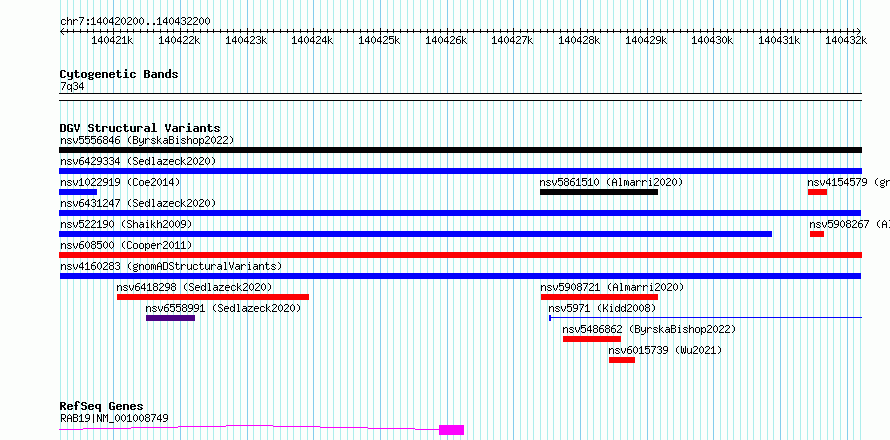
Task: Open the nsv4160283 (gnomADStructuralVariants) label
Action: [171, 266]
